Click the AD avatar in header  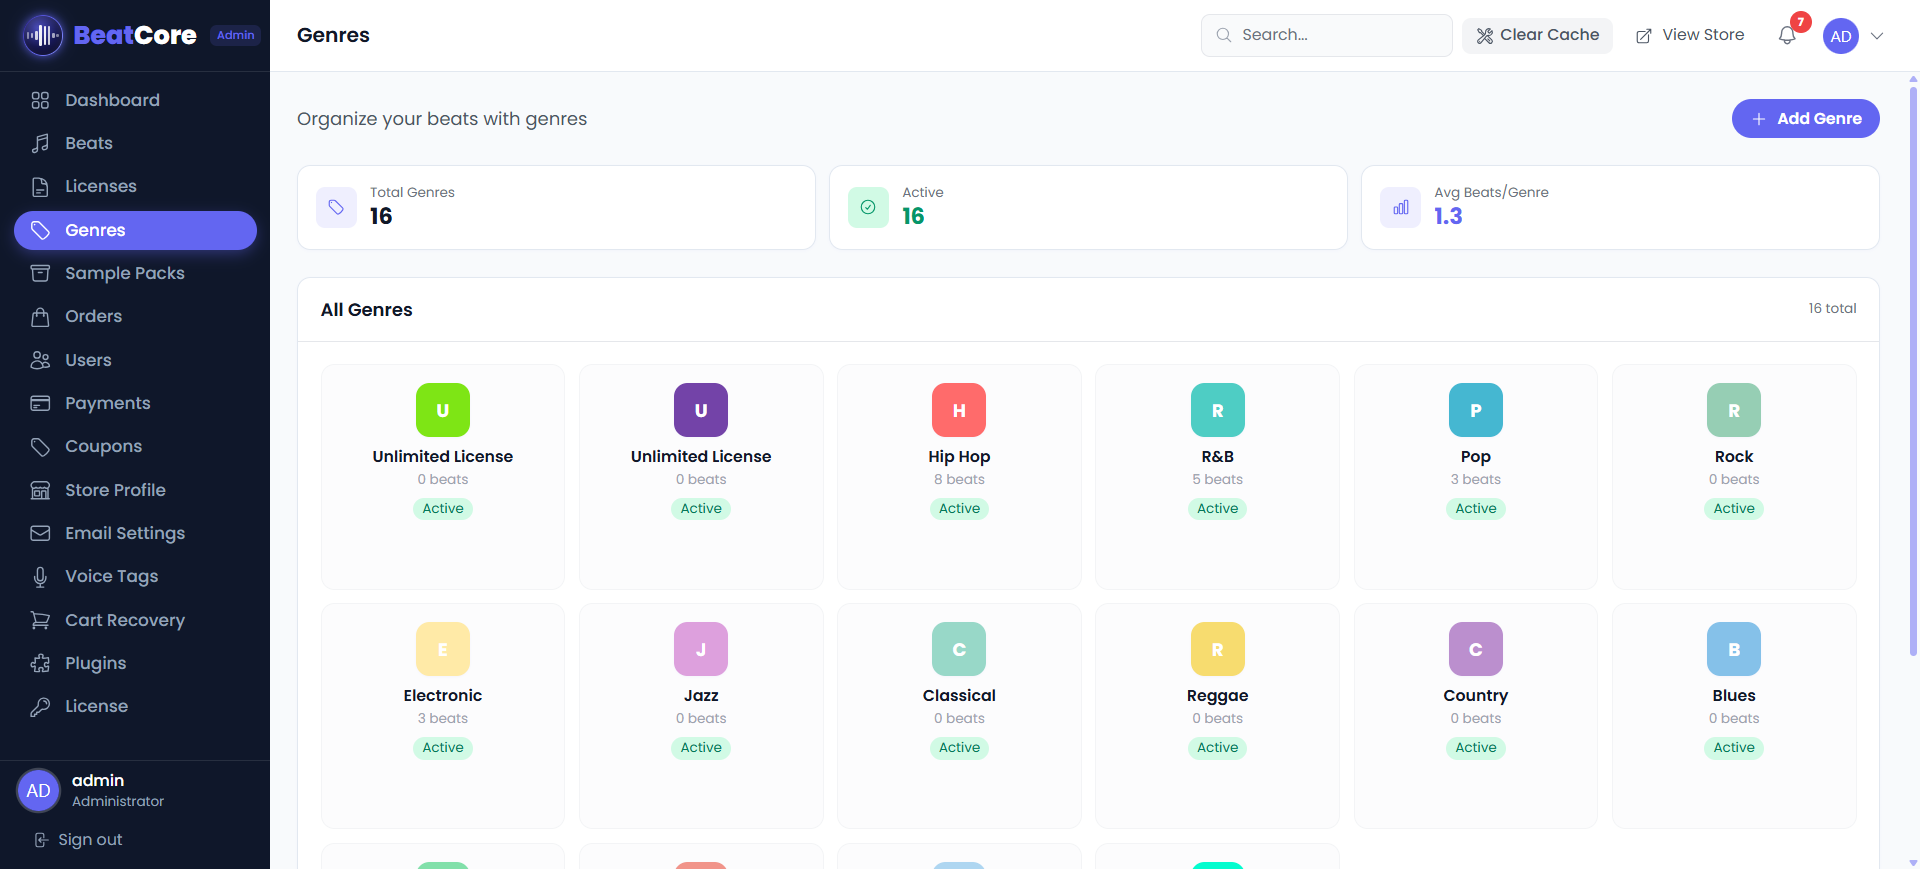click(x=1840, y=36)
